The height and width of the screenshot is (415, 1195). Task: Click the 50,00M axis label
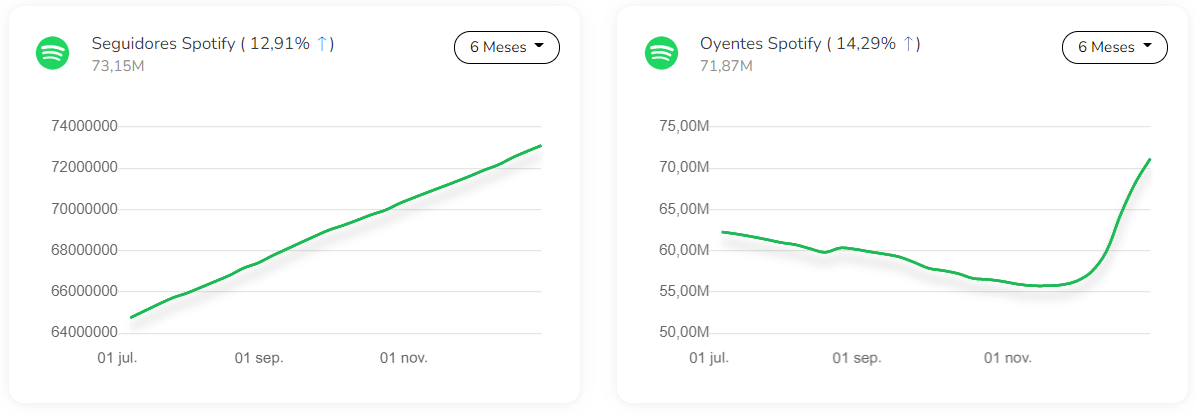[x=684, y=333]
